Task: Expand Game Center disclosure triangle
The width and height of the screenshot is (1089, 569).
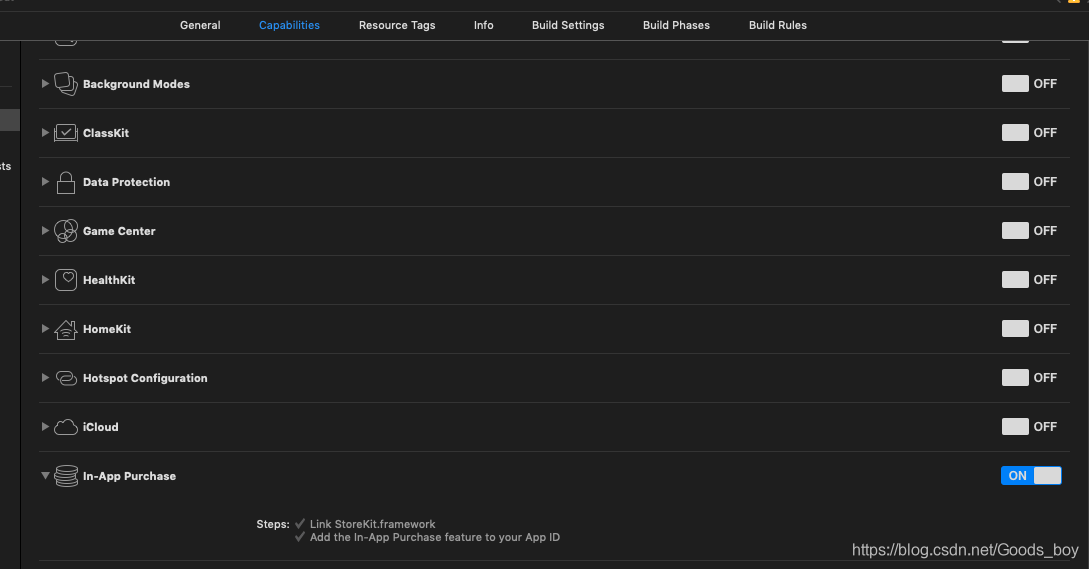Action: pyautogui.click(x=45, y=231)
